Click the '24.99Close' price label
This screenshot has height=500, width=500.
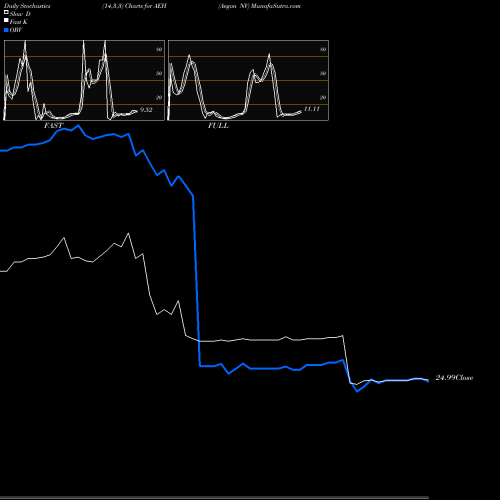(x=454, y=378)
